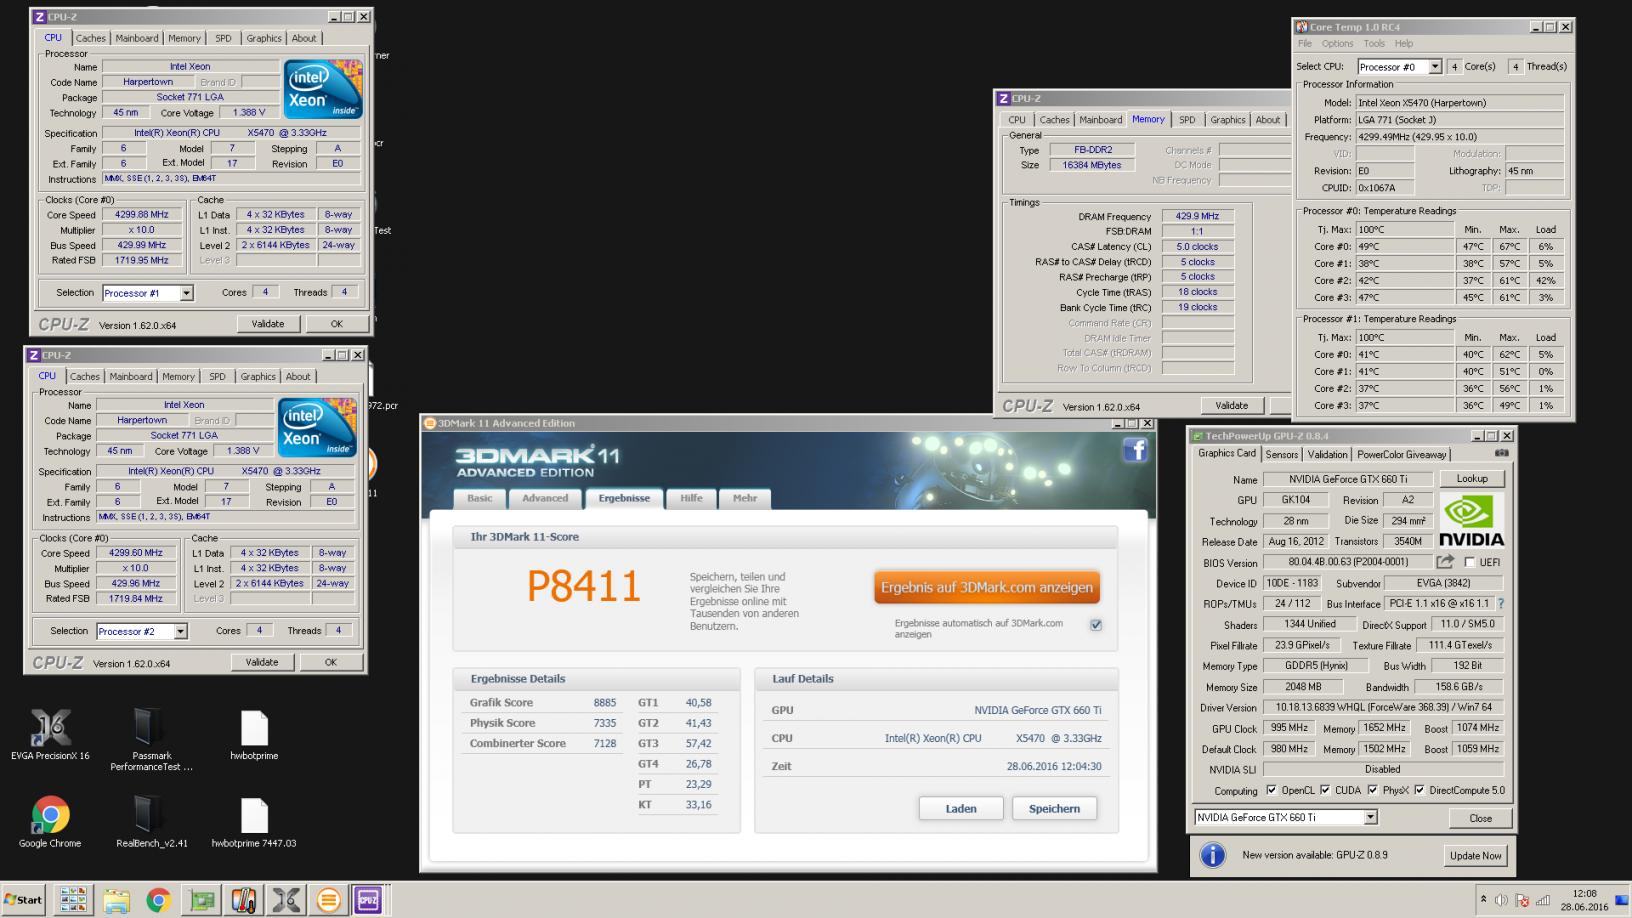
Task: Open the hwbotprime 7447.03 desktop file
Action: pyautogui.click(x=254, y=823)
